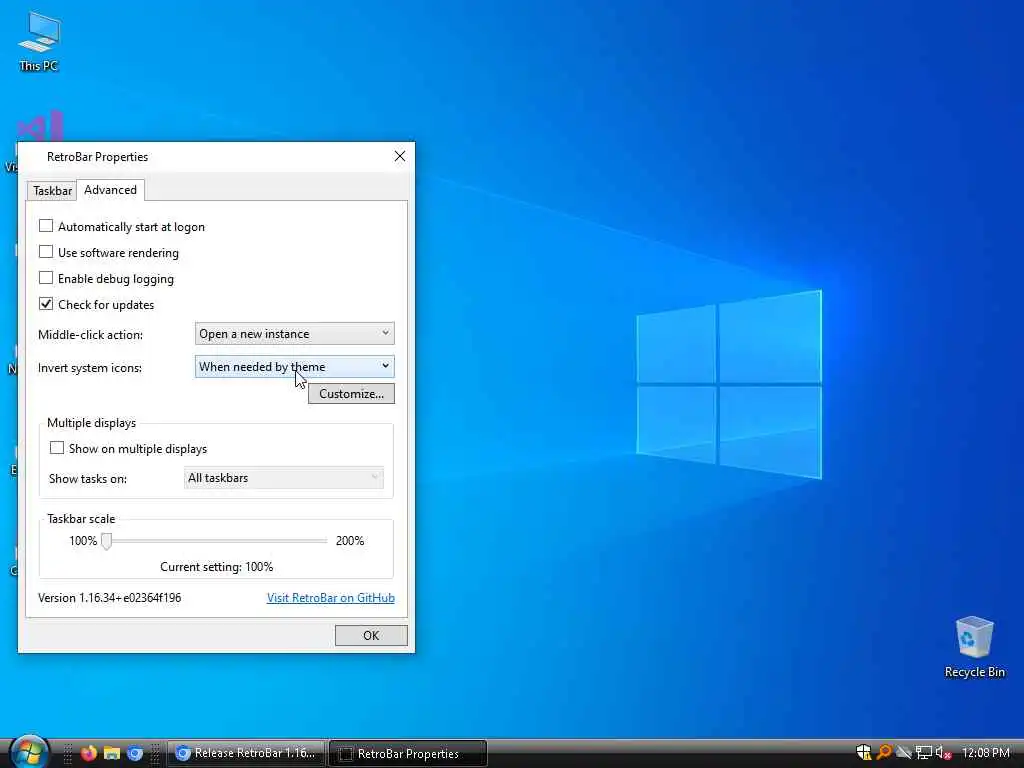1024x768 pixels.
Task: Click the 200% scale label
Action: click(x=350, y=541)
